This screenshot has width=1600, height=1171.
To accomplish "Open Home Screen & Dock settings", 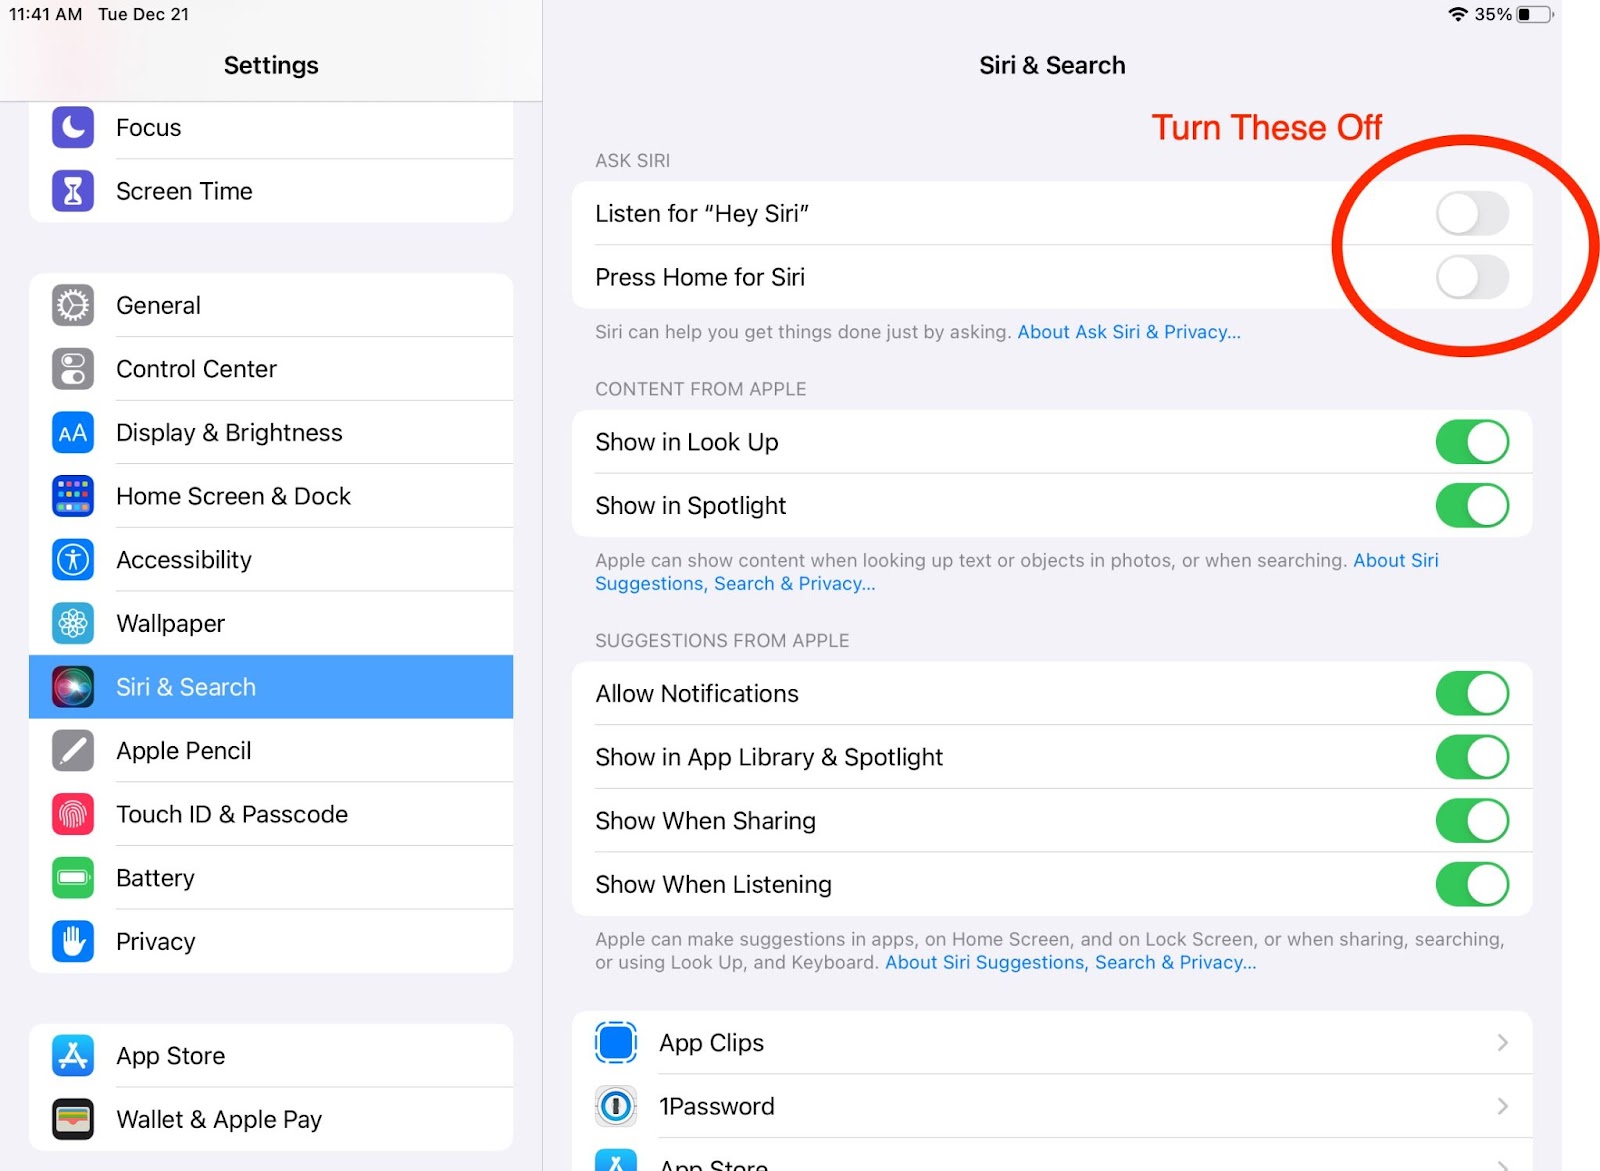I will 271,496.
